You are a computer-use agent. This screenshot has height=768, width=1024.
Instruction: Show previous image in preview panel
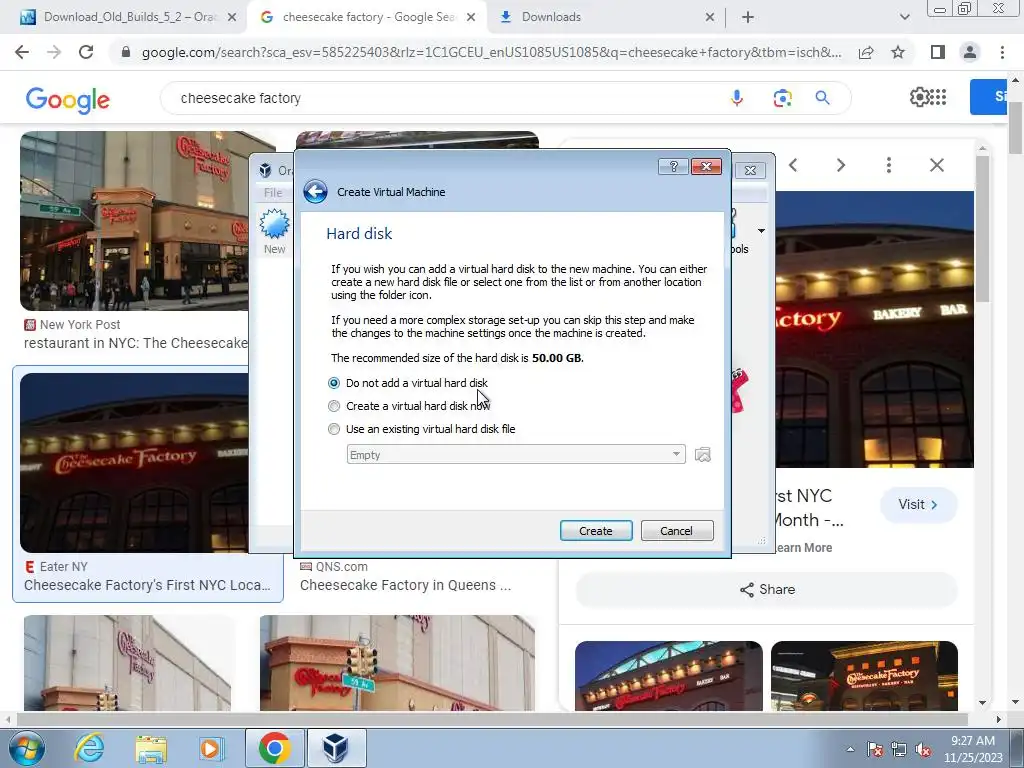coord(793,165)
